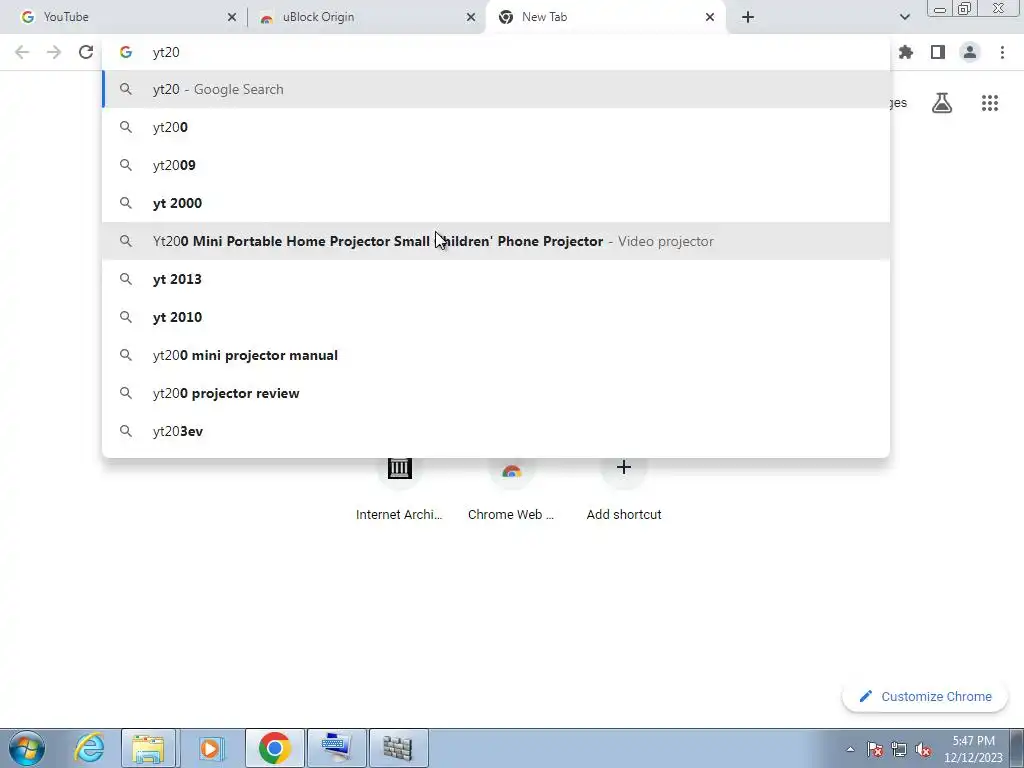Pick the 'yt 2010' suggestion
The width and height of the screenshot is (1024, 768).
point(496,317)
